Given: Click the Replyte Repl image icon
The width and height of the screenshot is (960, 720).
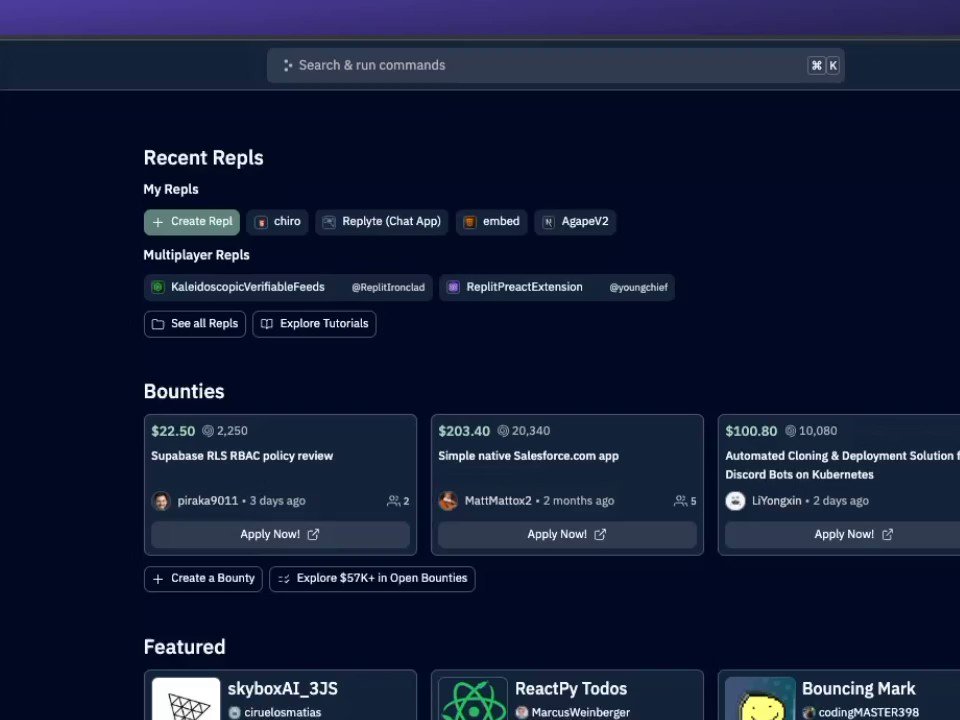Looking at the screenshot, I should 329,222.
